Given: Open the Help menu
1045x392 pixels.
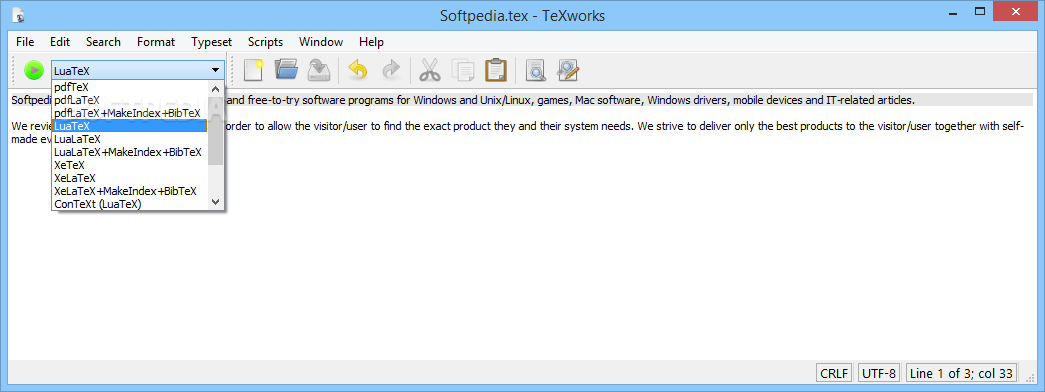Looking at the screenshot, I should 371,42.
